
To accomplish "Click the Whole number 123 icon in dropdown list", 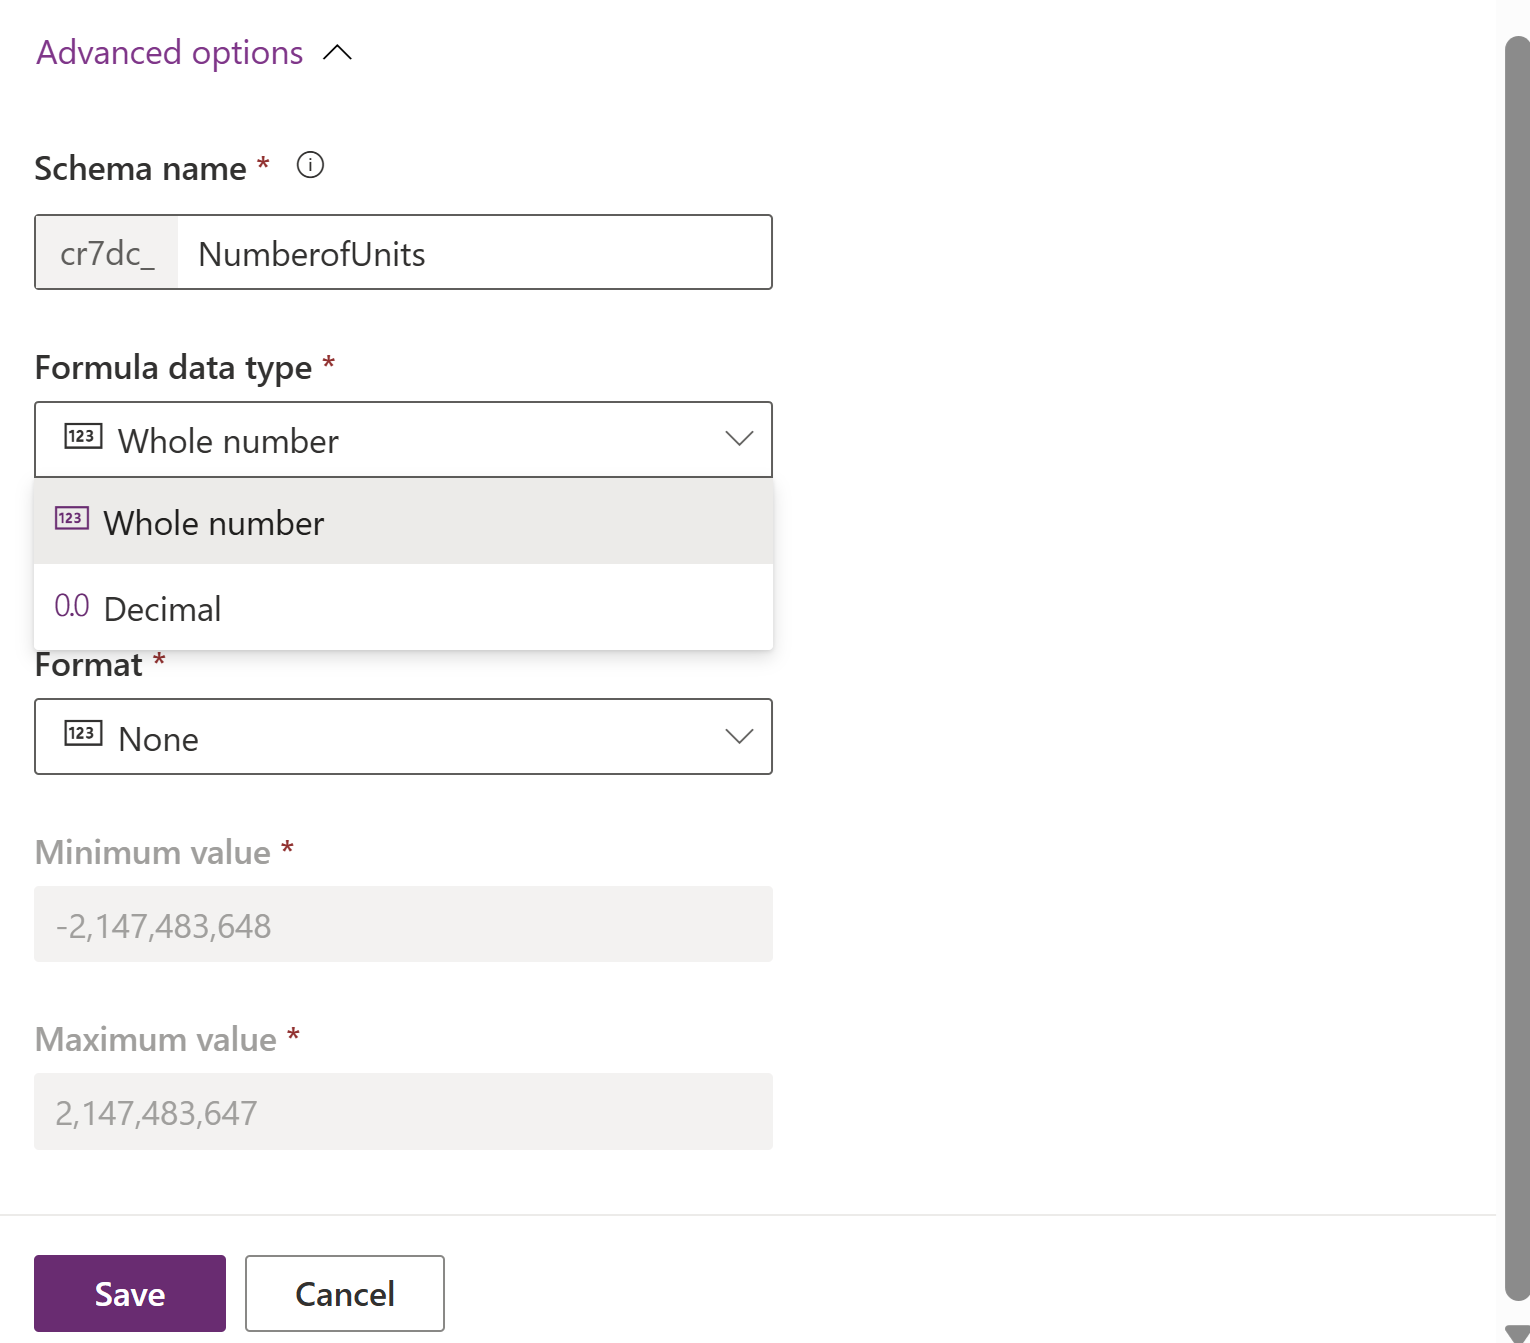I will coord(70,518).
